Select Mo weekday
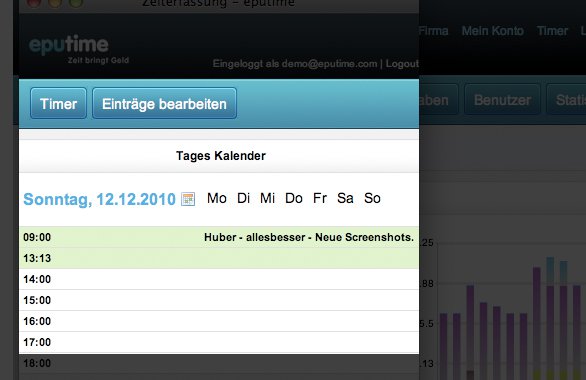Viewport: 586px width, 380px height. tap(217, 198)
